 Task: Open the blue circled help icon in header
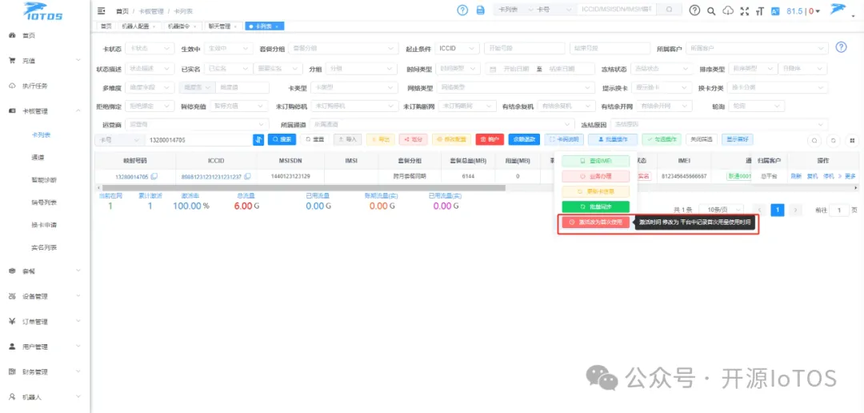[463, 10]
